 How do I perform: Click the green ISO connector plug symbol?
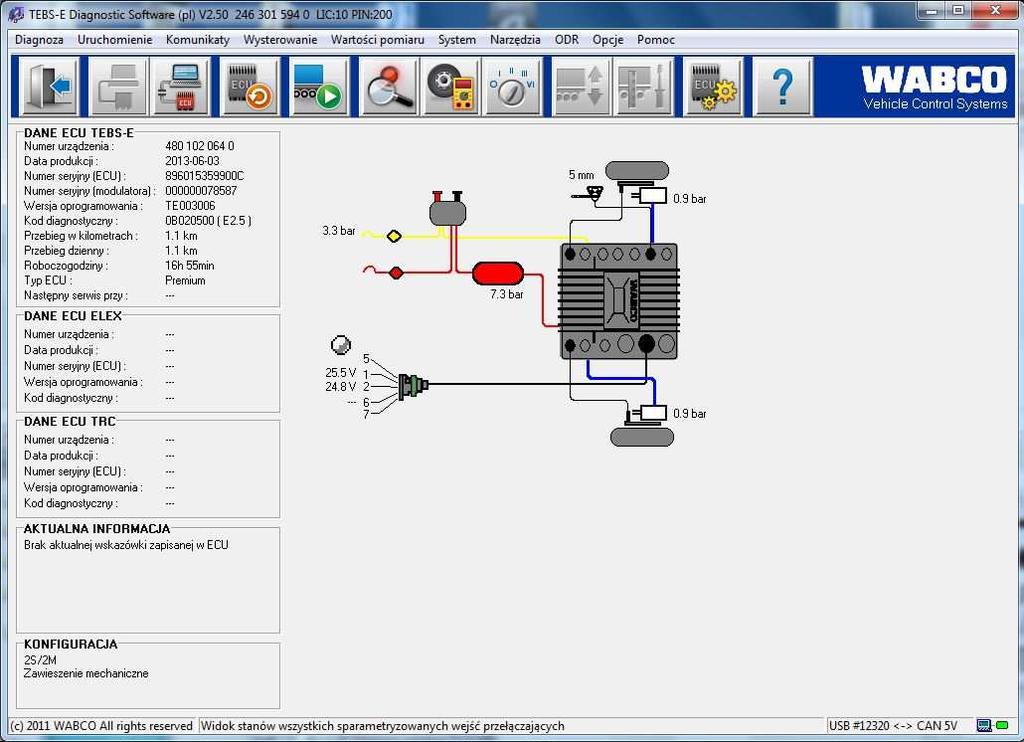coord(413,385)
